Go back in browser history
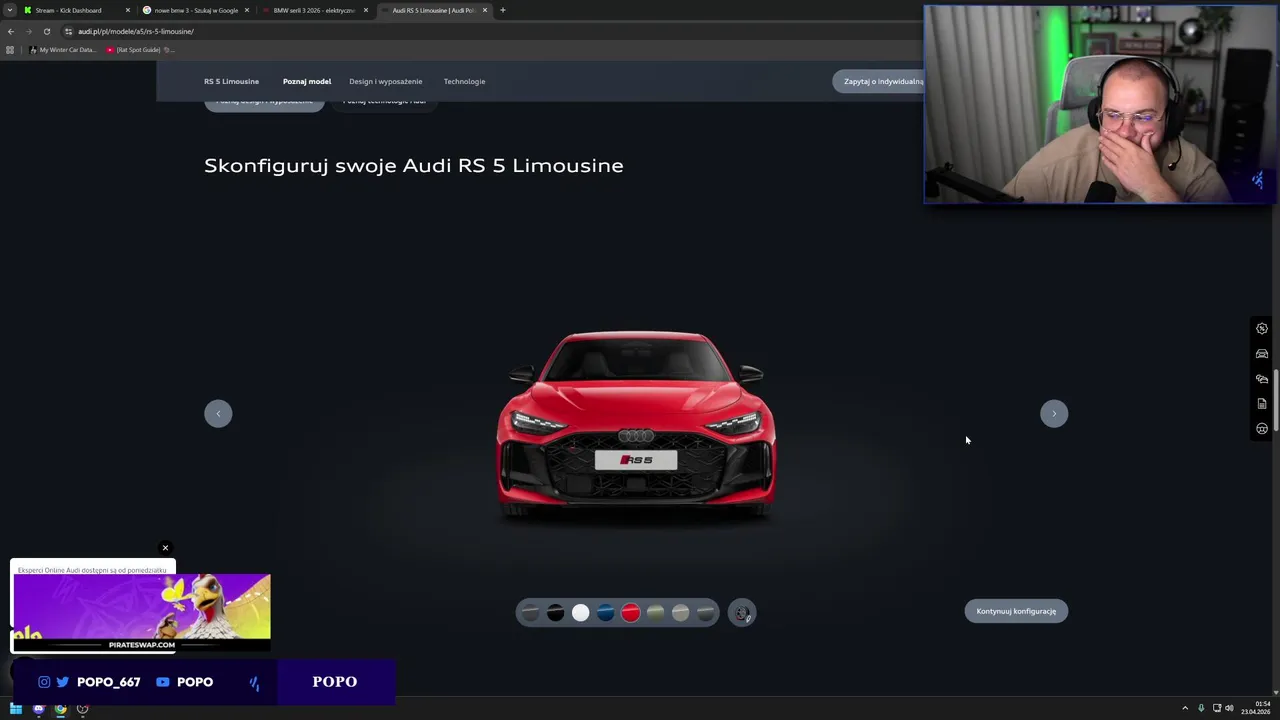This screenshot has height=720, width=1280. point(11,31)
